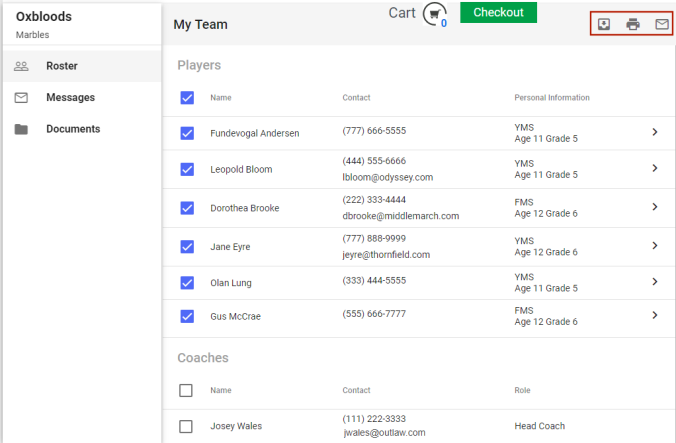Uncheck the select-all Players checkbox
Screen dimensions: 676x443
tap(186, 98)
